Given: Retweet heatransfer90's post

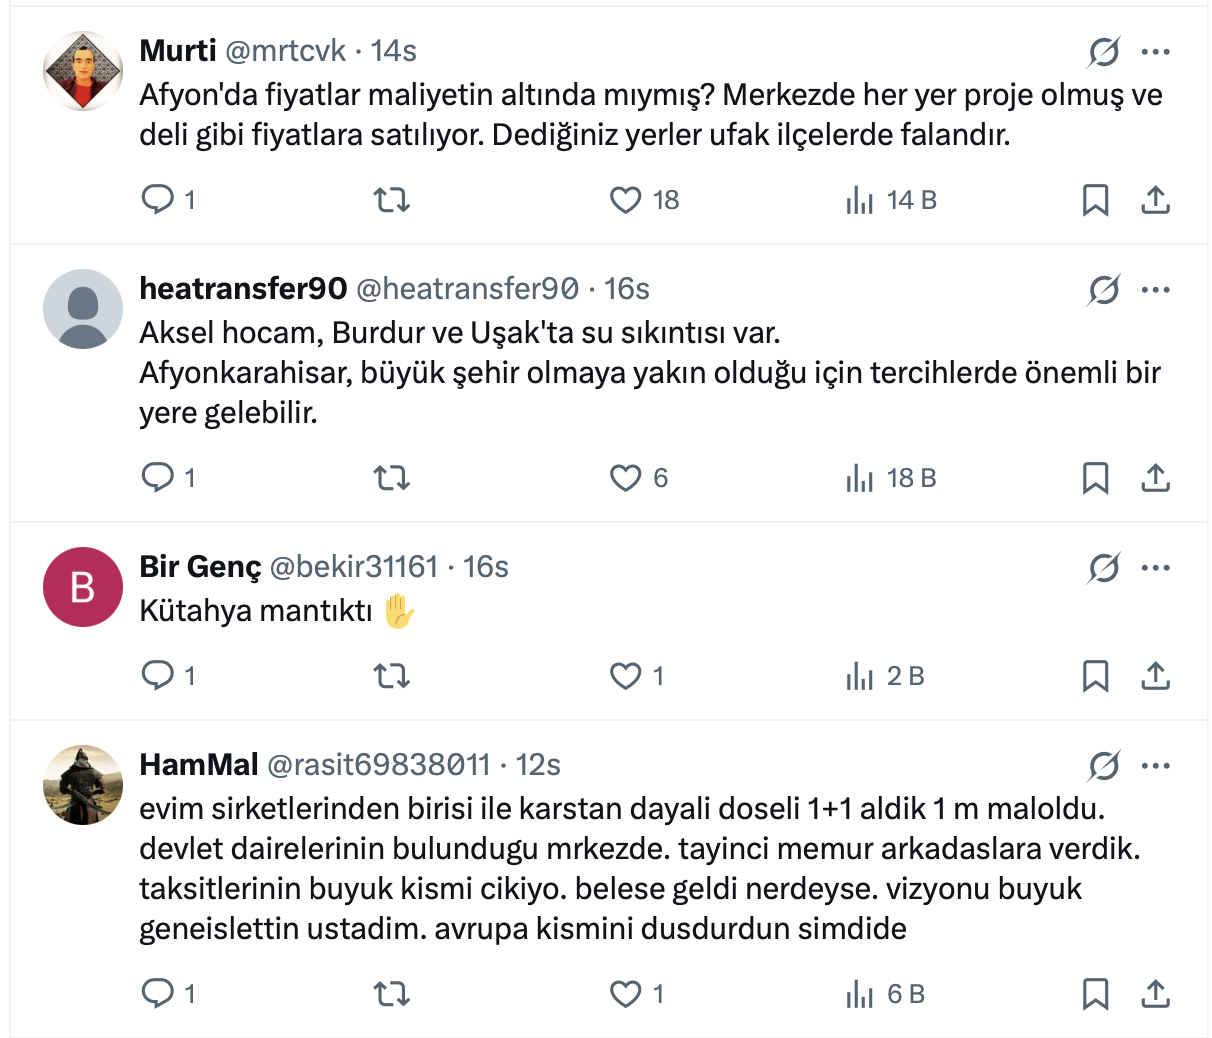Looking at the screenshot, I should pyautogui.click(x=391, y=478).
